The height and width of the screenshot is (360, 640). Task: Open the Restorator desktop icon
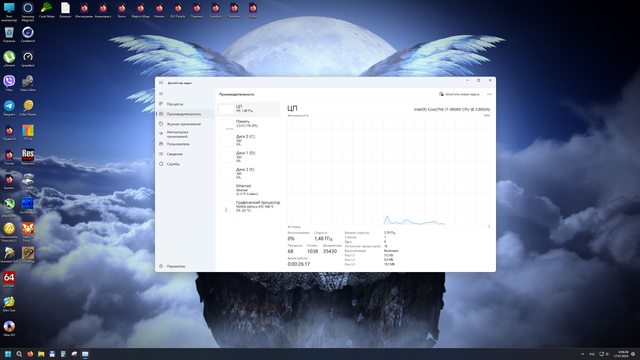(28, 157)
